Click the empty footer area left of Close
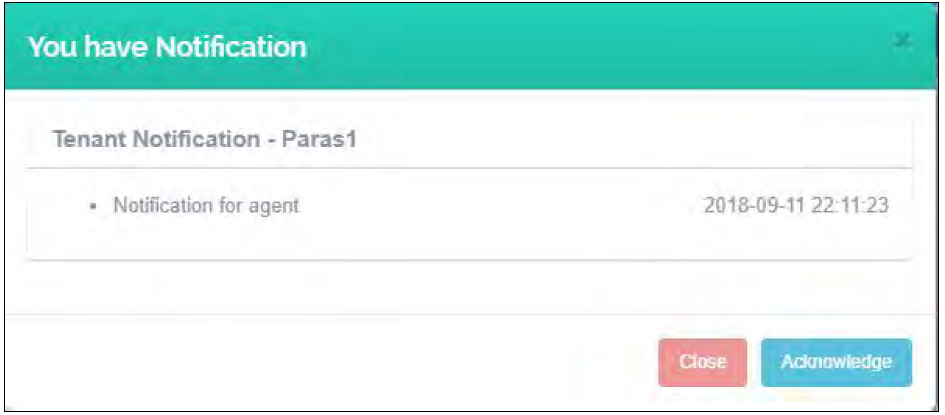 click(330, 362)
